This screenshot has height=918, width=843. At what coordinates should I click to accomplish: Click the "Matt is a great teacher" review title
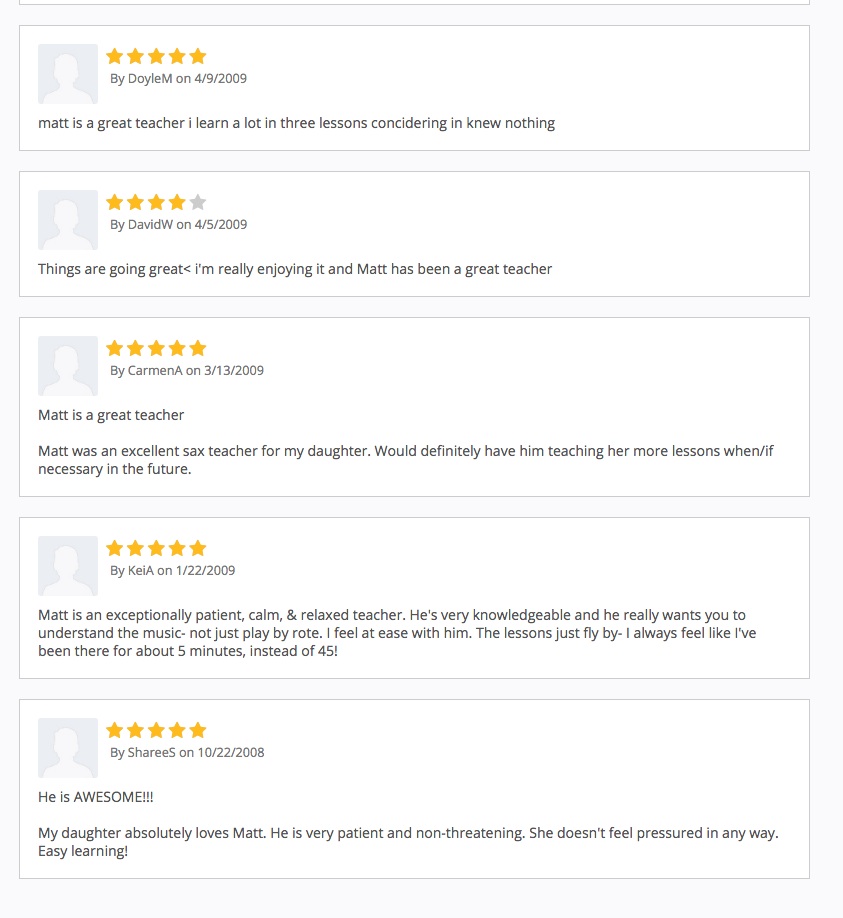pos(111,415)
